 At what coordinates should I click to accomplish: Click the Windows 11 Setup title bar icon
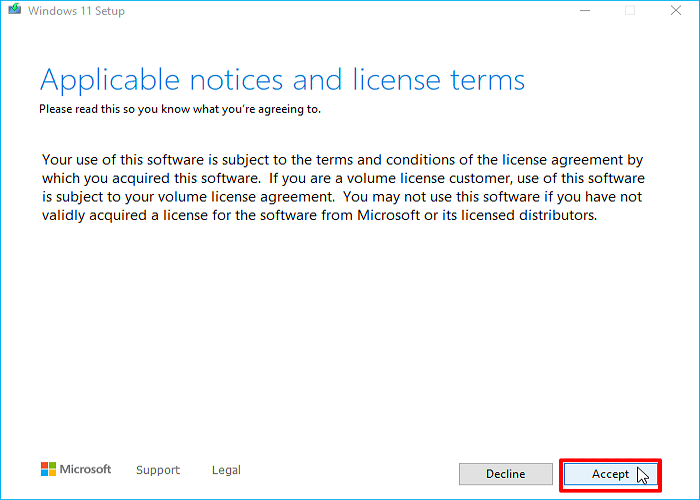[x=13, y=10]
